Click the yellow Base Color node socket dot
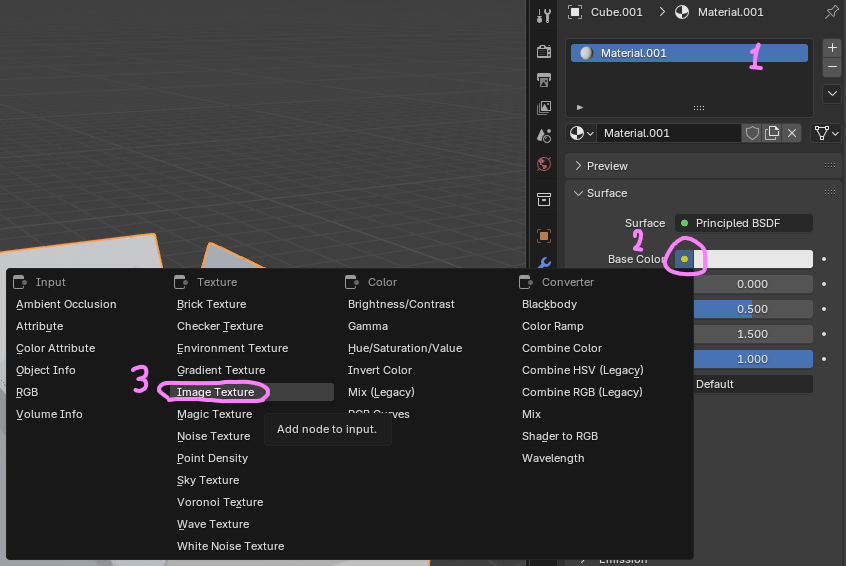The width and height of the screenshot is (846, 566). 684,259
